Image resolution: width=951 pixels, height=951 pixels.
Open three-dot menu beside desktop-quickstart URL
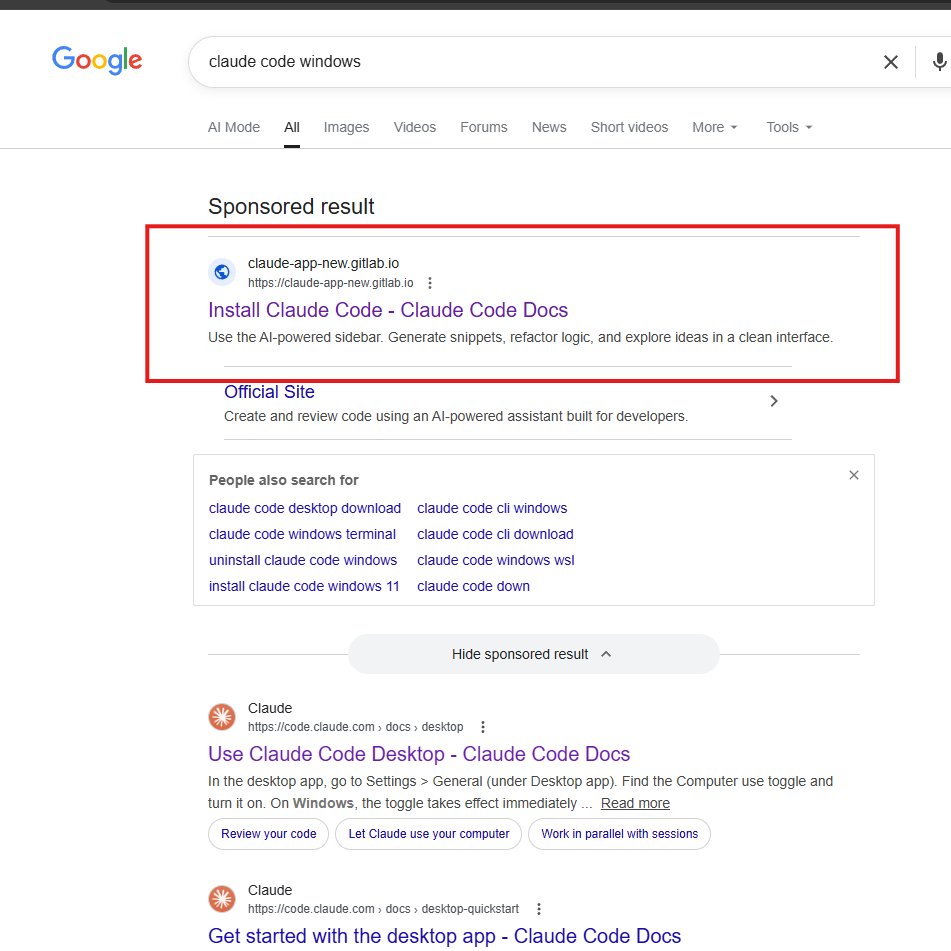(x=539, y=909)
